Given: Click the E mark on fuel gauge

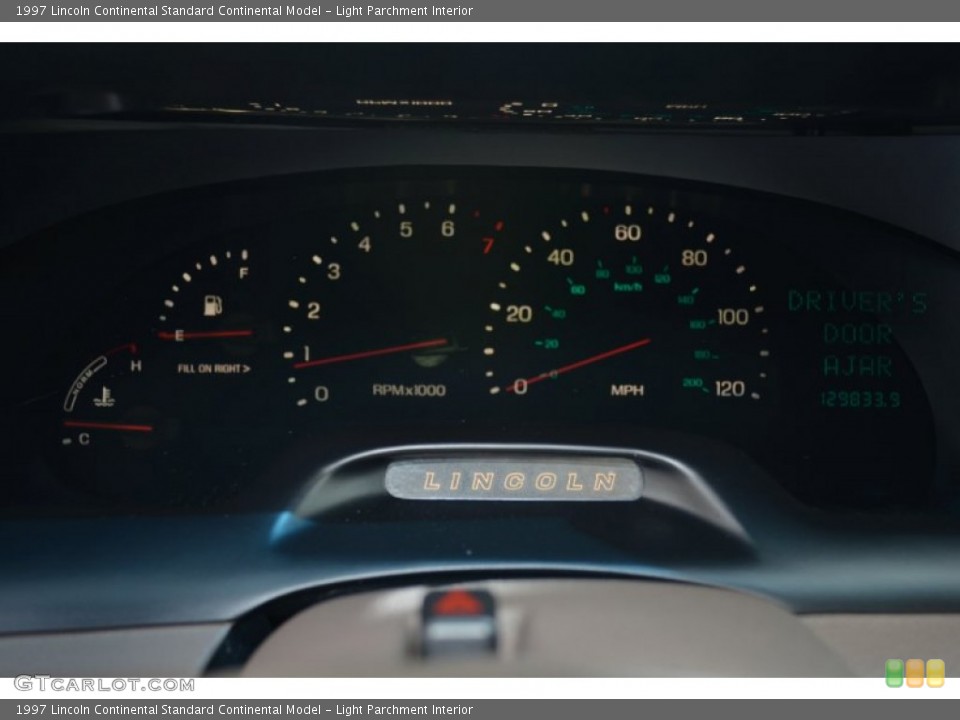Looking at the screenshot, I should (x=179, y=335).
